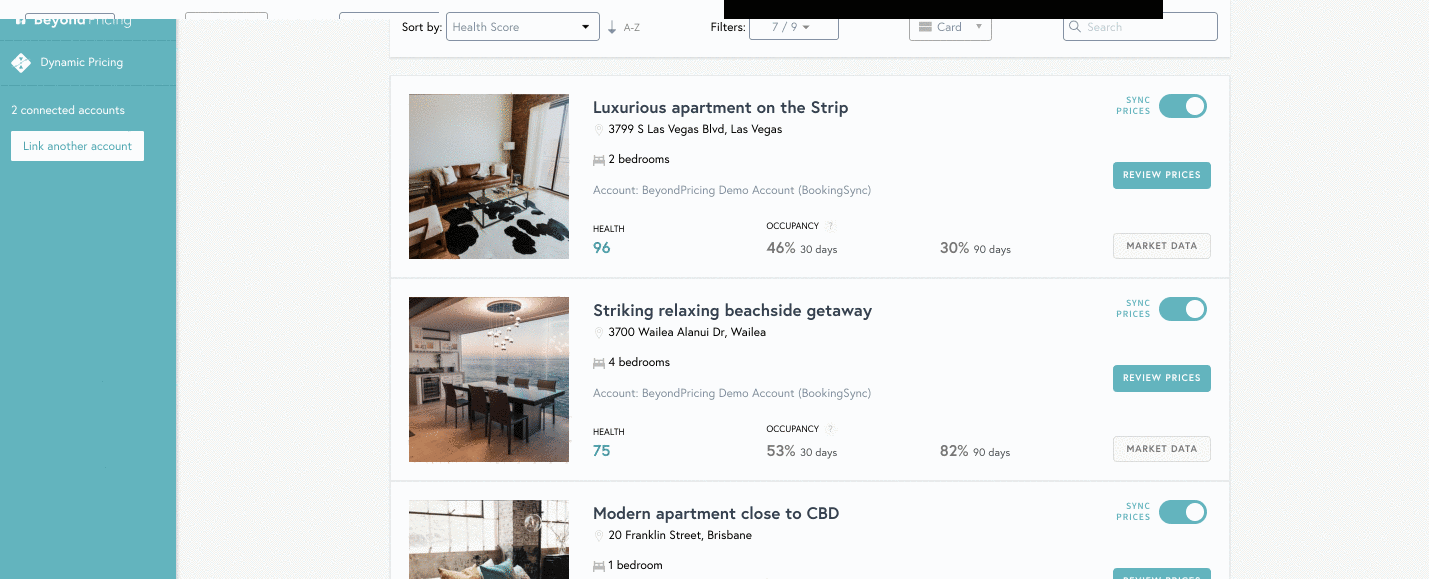The width and height of the screenshot is (1429, 579).
Task: Click the address 3700 Wailea Alanui Dr, Wailea
Action: click(687, 332)
